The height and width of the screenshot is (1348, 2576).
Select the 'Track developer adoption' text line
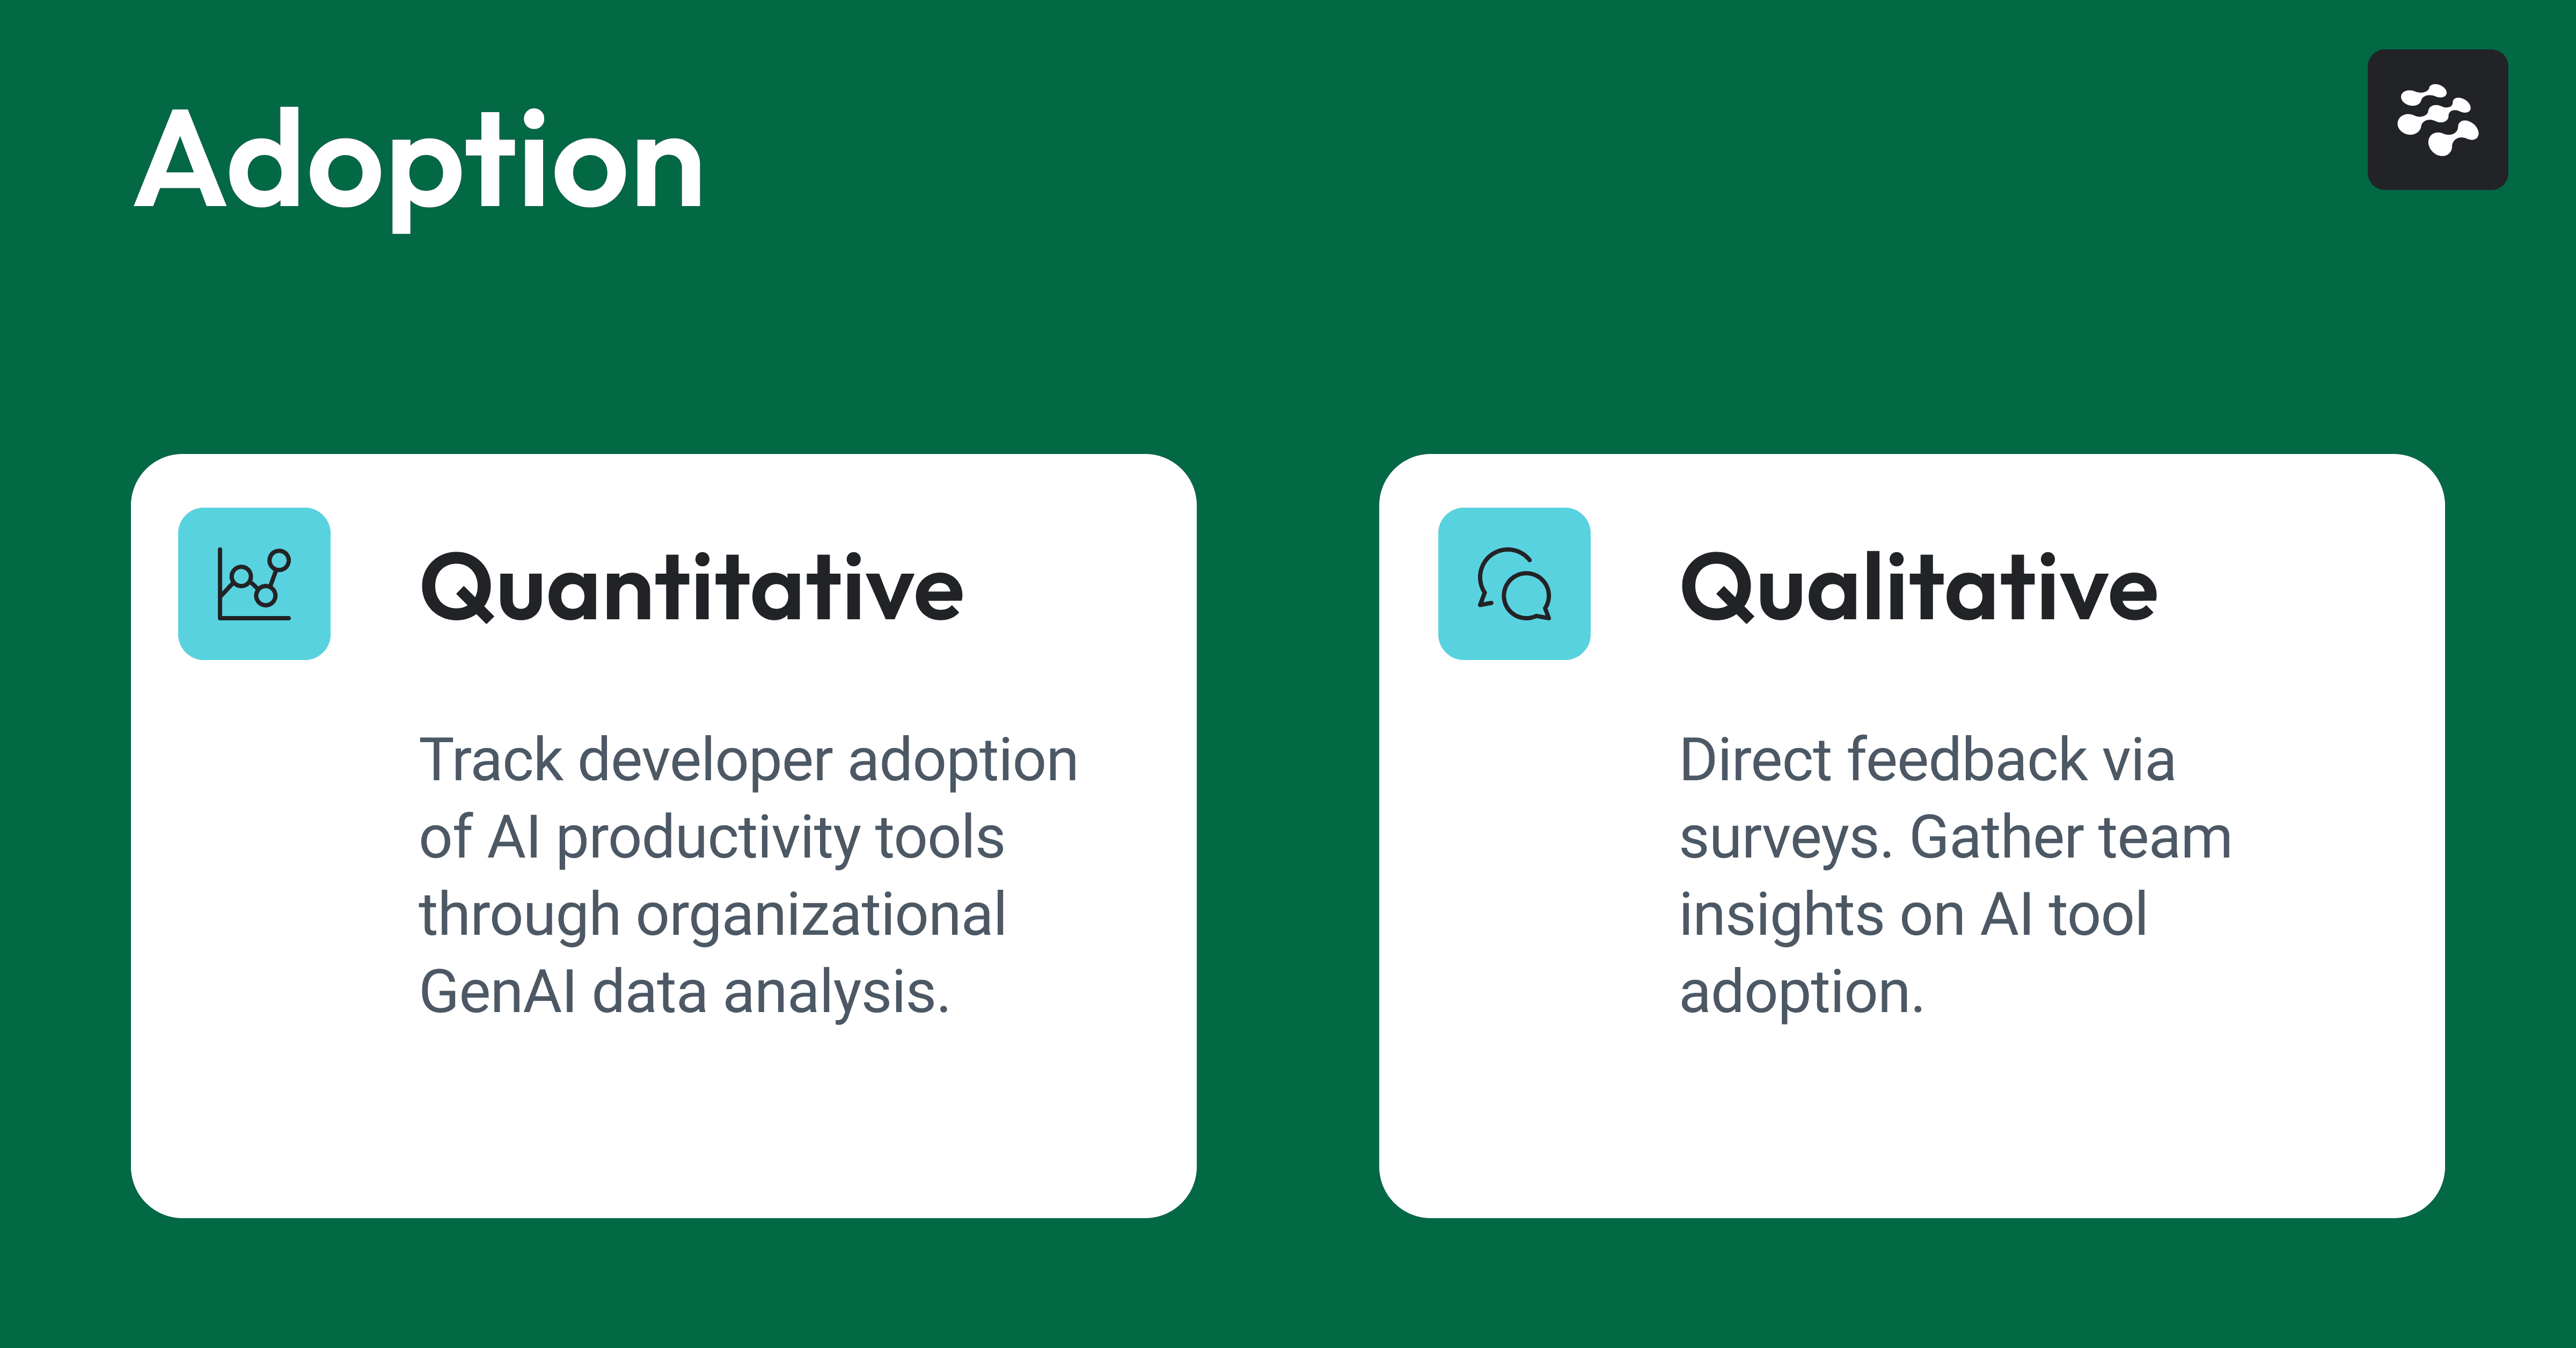748,760
